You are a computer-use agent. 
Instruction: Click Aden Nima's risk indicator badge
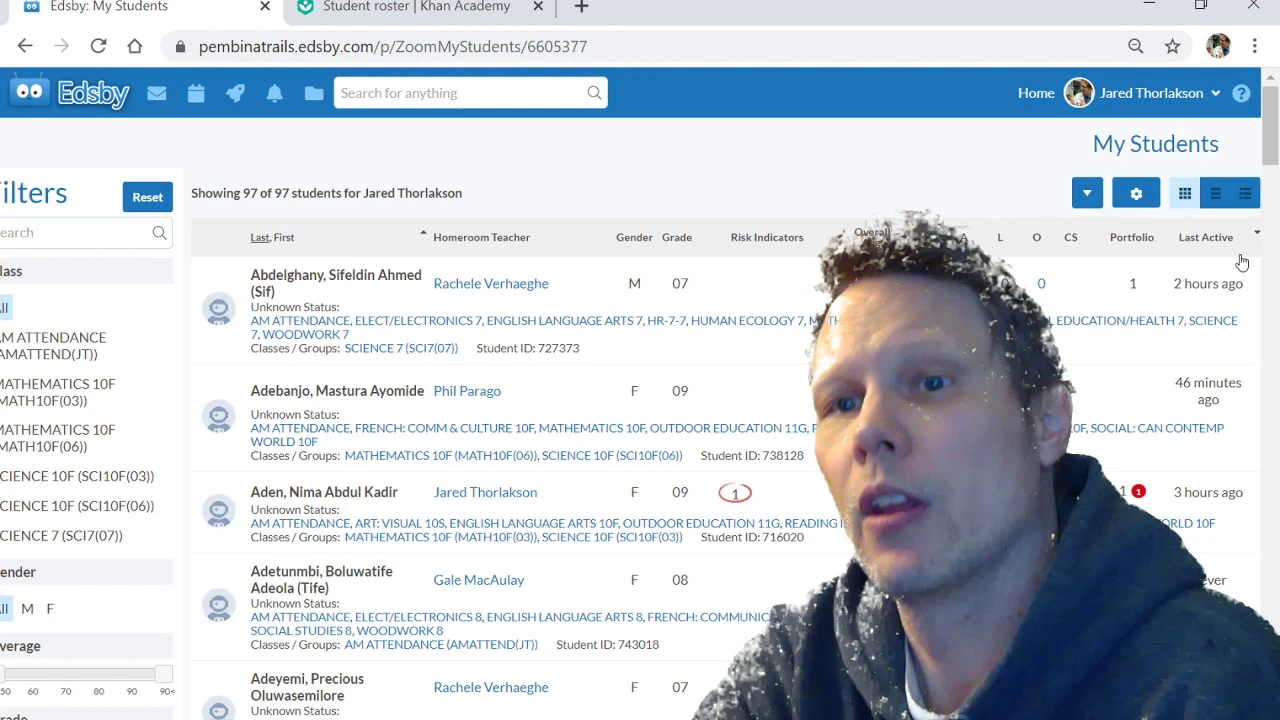[x=735, y=493]
